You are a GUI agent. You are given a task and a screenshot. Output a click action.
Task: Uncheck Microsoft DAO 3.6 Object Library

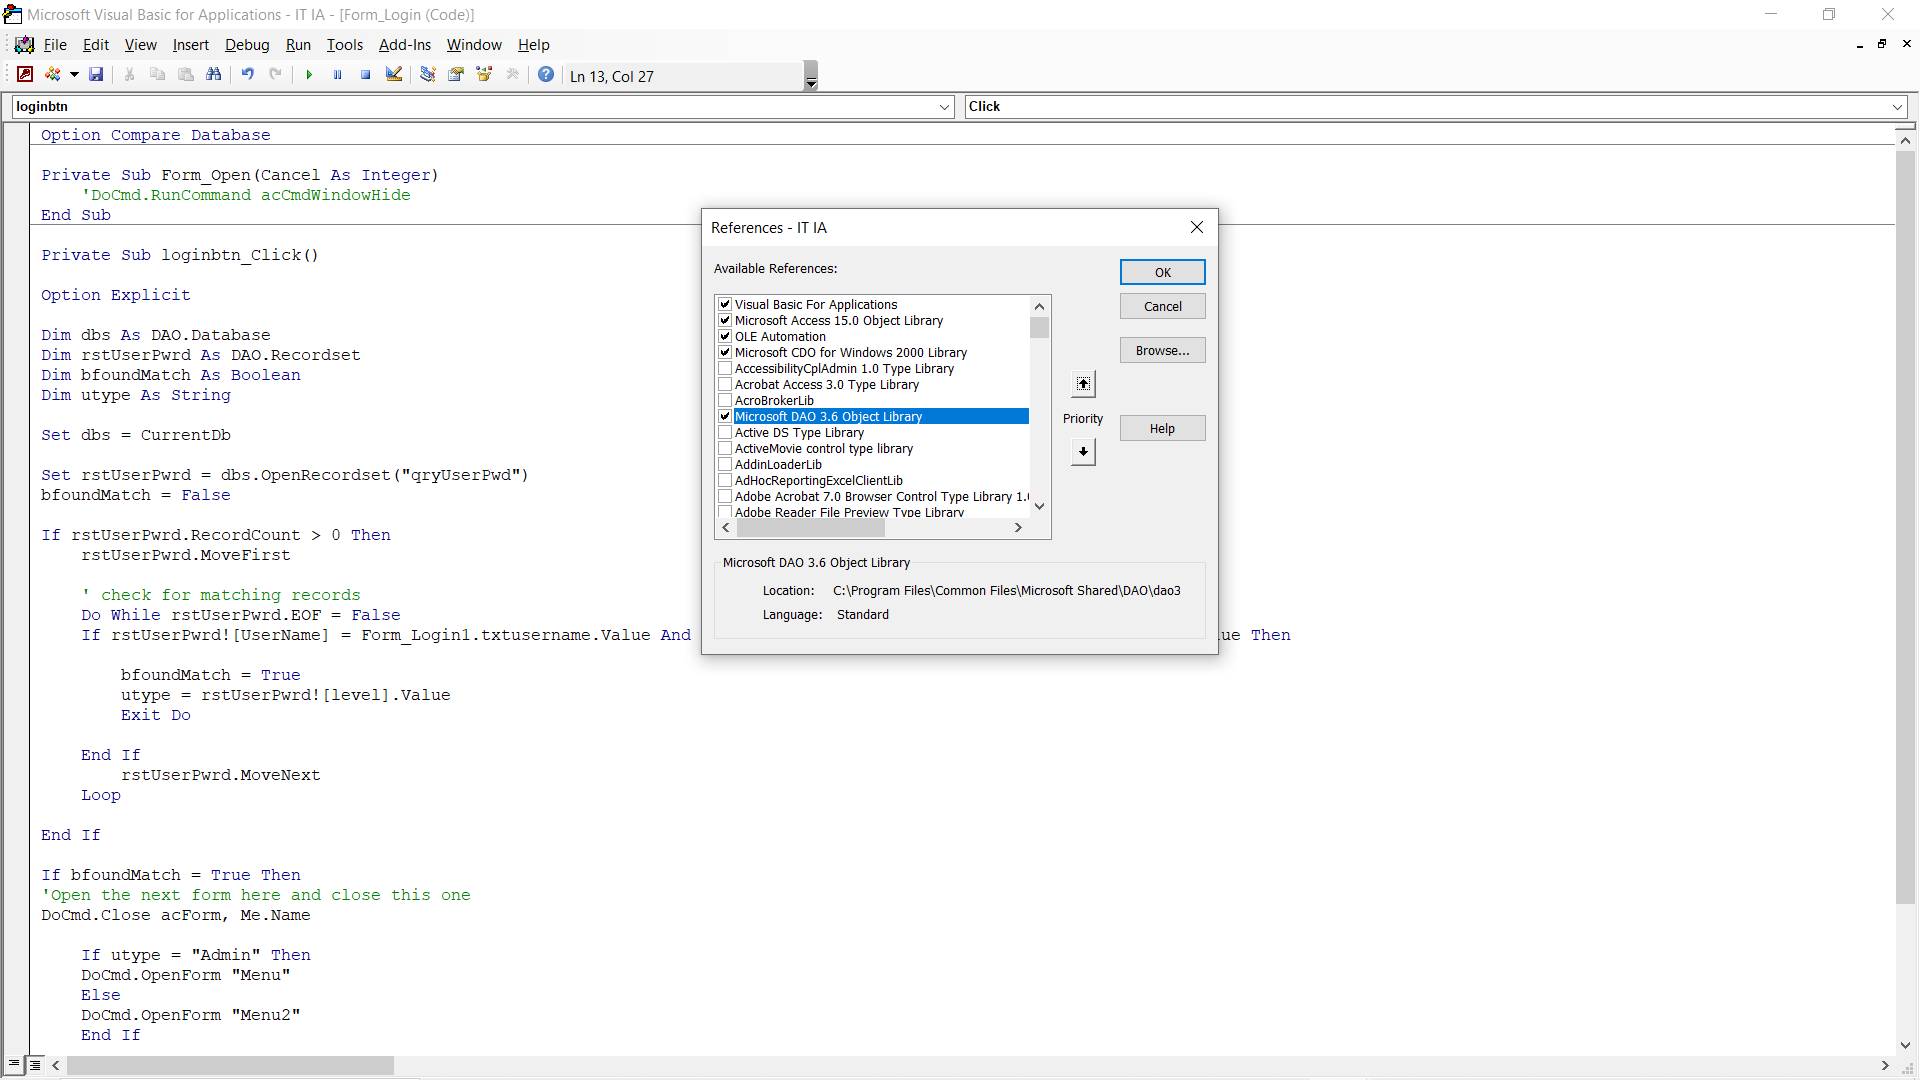pyautogui.click(x=725, y=416)
